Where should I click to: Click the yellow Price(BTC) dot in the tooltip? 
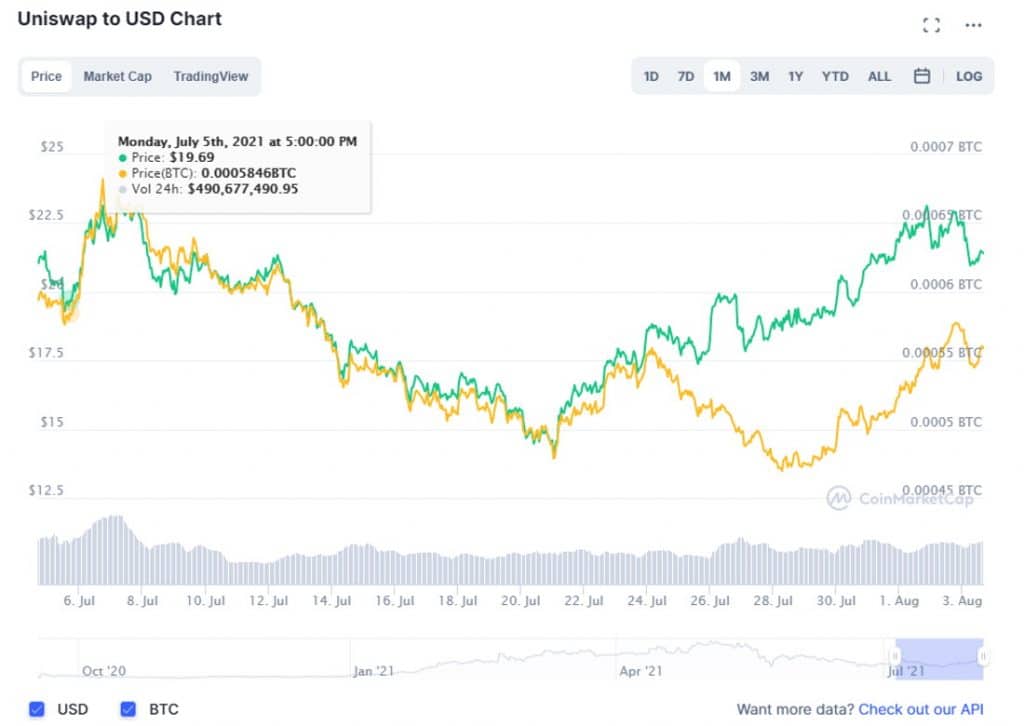[124, 172]
